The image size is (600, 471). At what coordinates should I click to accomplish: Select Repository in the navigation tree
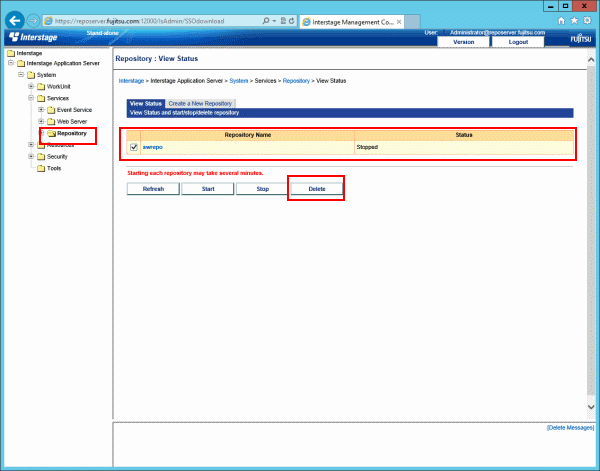click(72, 133)
